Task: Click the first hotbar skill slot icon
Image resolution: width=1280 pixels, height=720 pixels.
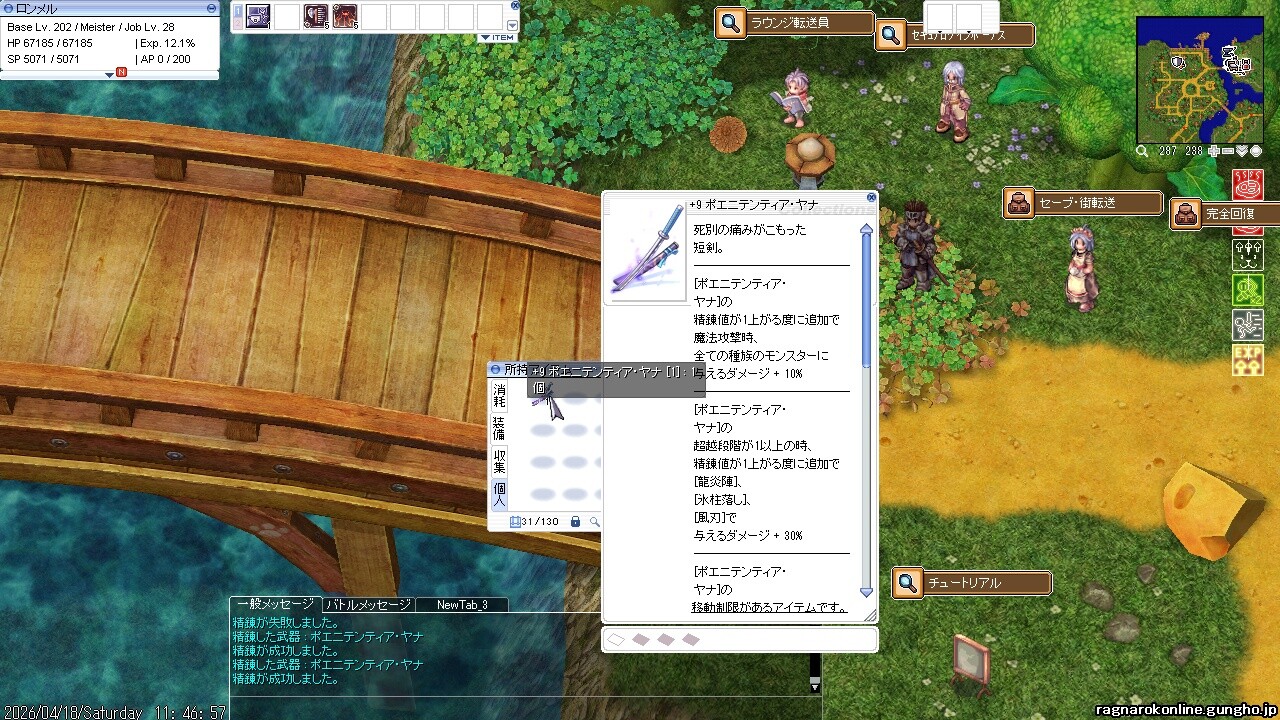Action: pyautogui.click(x=257, y=17)
